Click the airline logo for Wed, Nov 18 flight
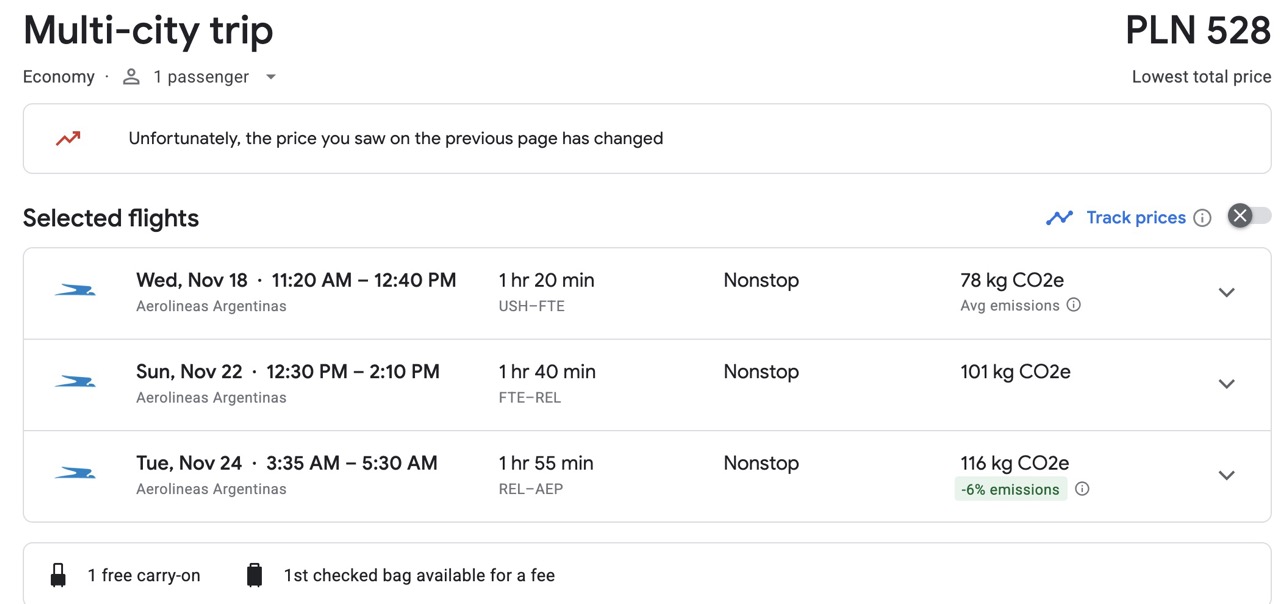The height and width of the screenshot is (604, 1280). 75,291
